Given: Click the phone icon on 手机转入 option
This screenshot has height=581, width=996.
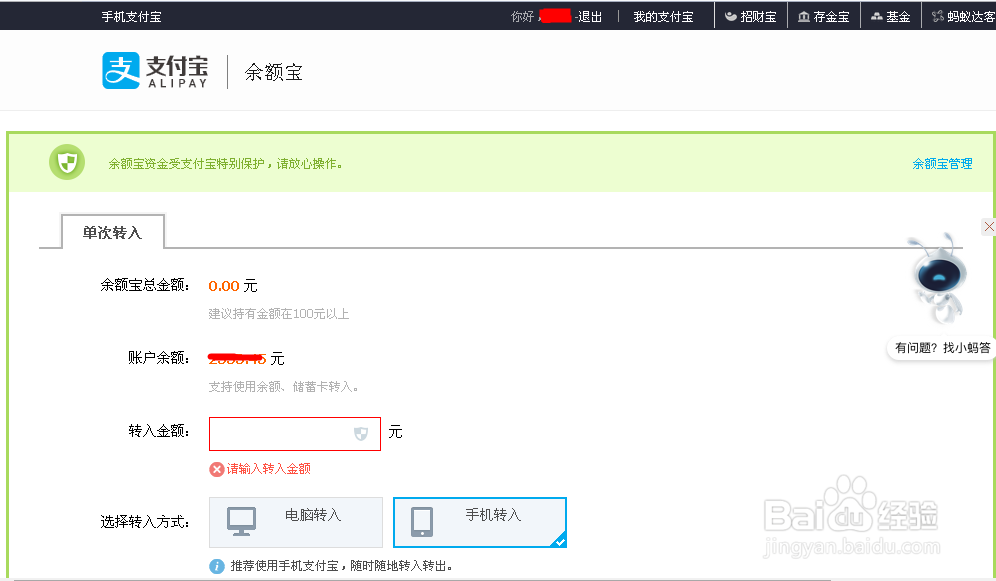Looking at the screenshot, I should tap(423, 521).
